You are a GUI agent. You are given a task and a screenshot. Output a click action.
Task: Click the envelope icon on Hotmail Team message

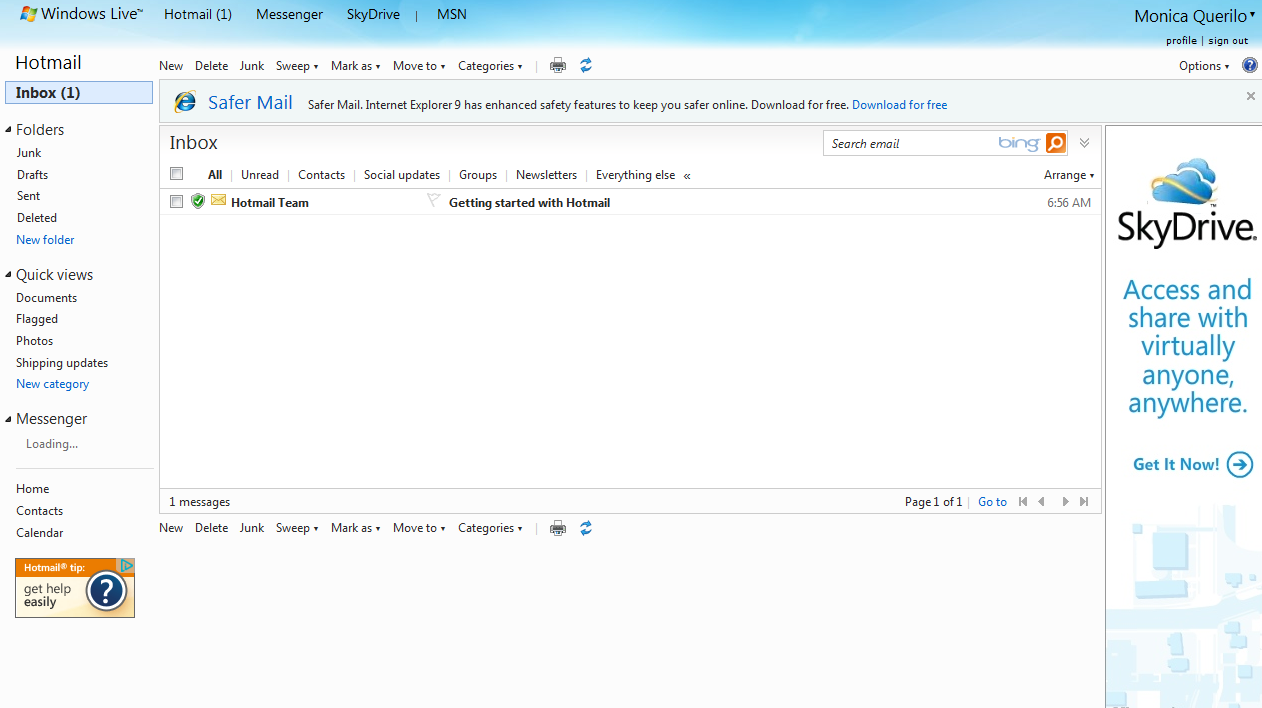tap(218, 201)
